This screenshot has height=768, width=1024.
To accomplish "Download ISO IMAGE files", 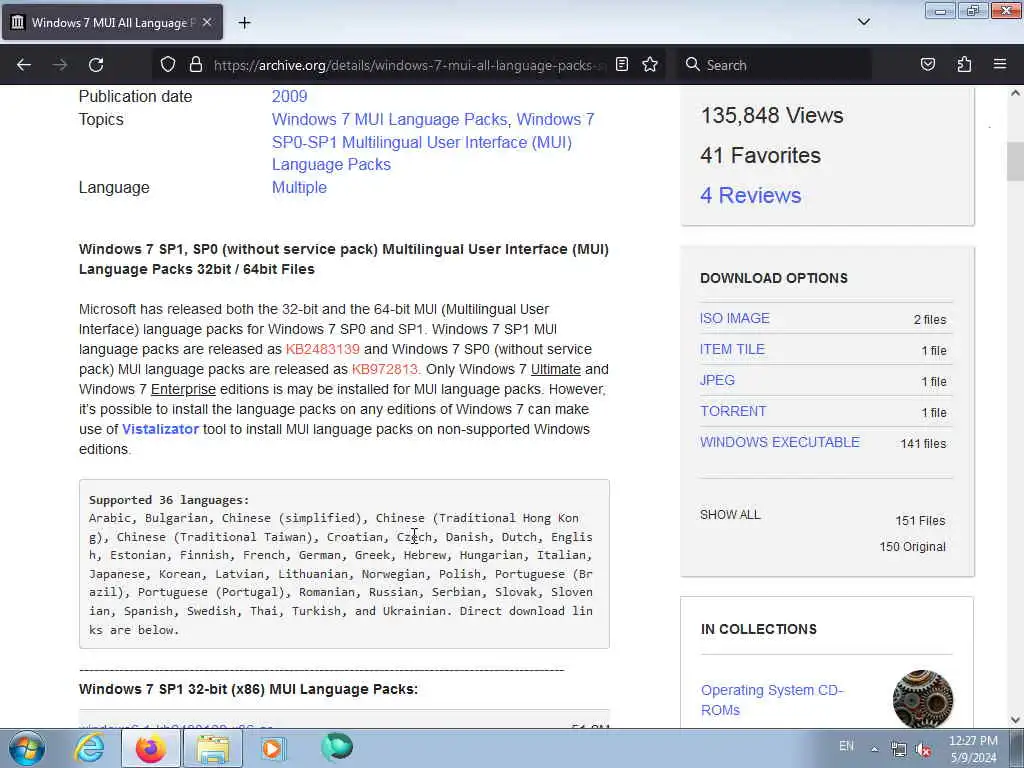I will coord(735,318).
